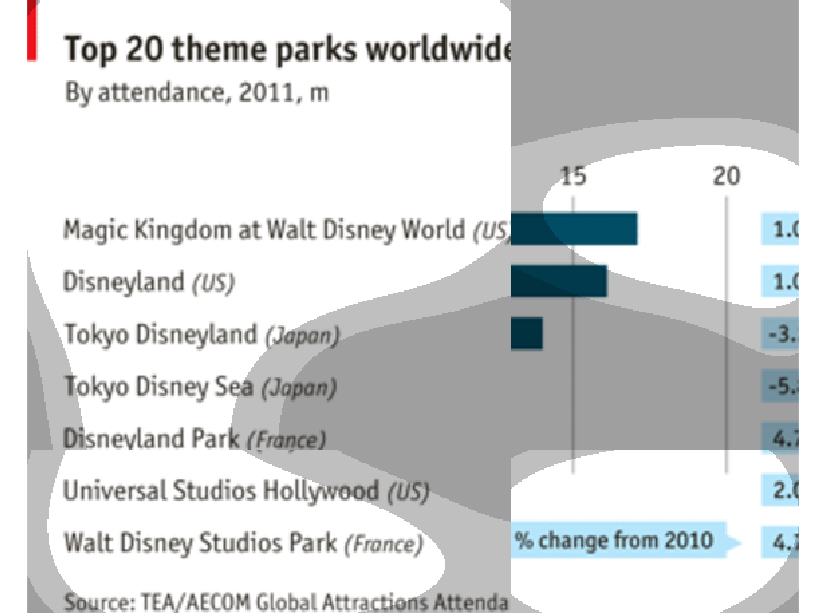Image resolution: width=825 pixels, height=613 pixels.
Task: Click the Magic Kingdom attendance bar
Action: click(574, 229)
